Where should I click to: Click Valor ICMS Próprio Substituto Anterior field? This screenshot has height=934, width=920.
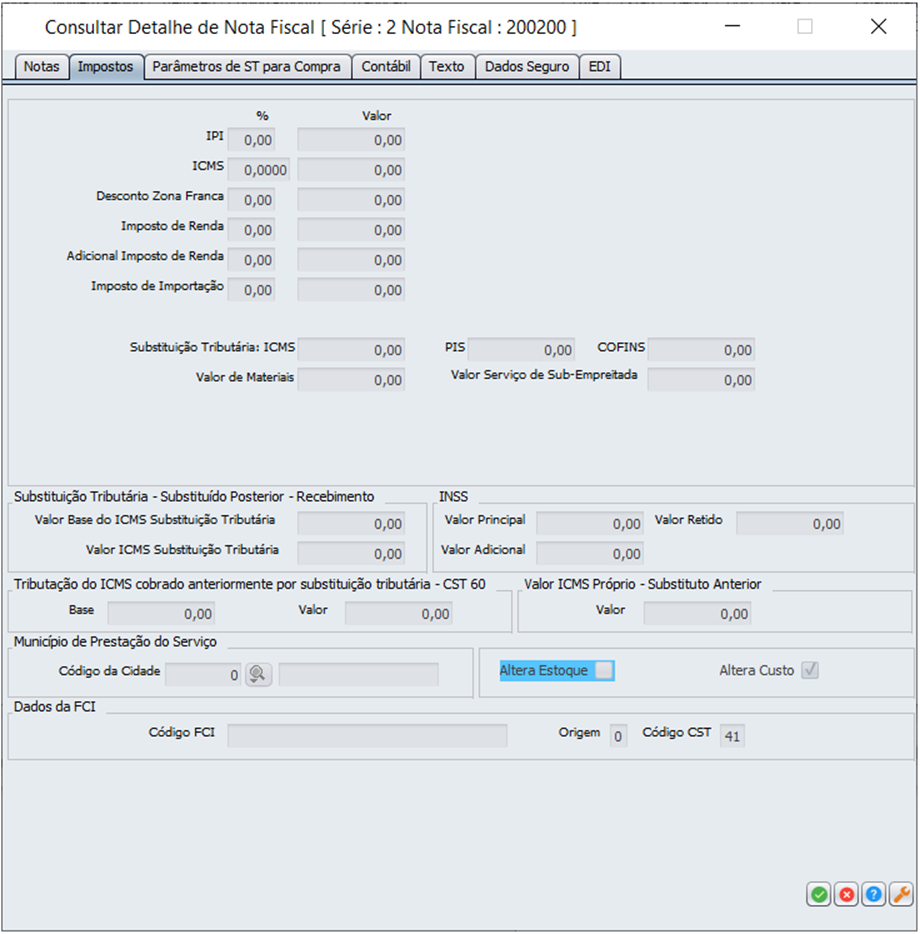[x=697, y=614]
